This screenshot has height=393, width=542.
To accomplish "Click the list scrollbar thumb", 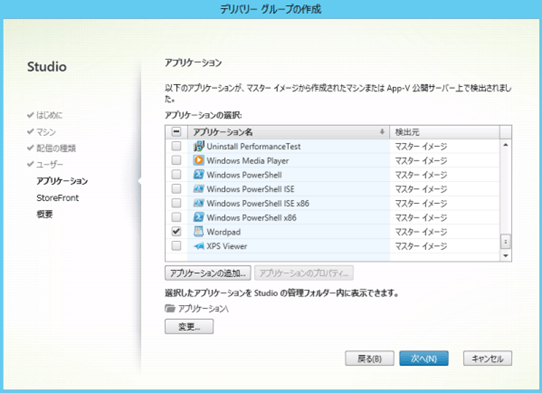I will click(x=505, y=241).
